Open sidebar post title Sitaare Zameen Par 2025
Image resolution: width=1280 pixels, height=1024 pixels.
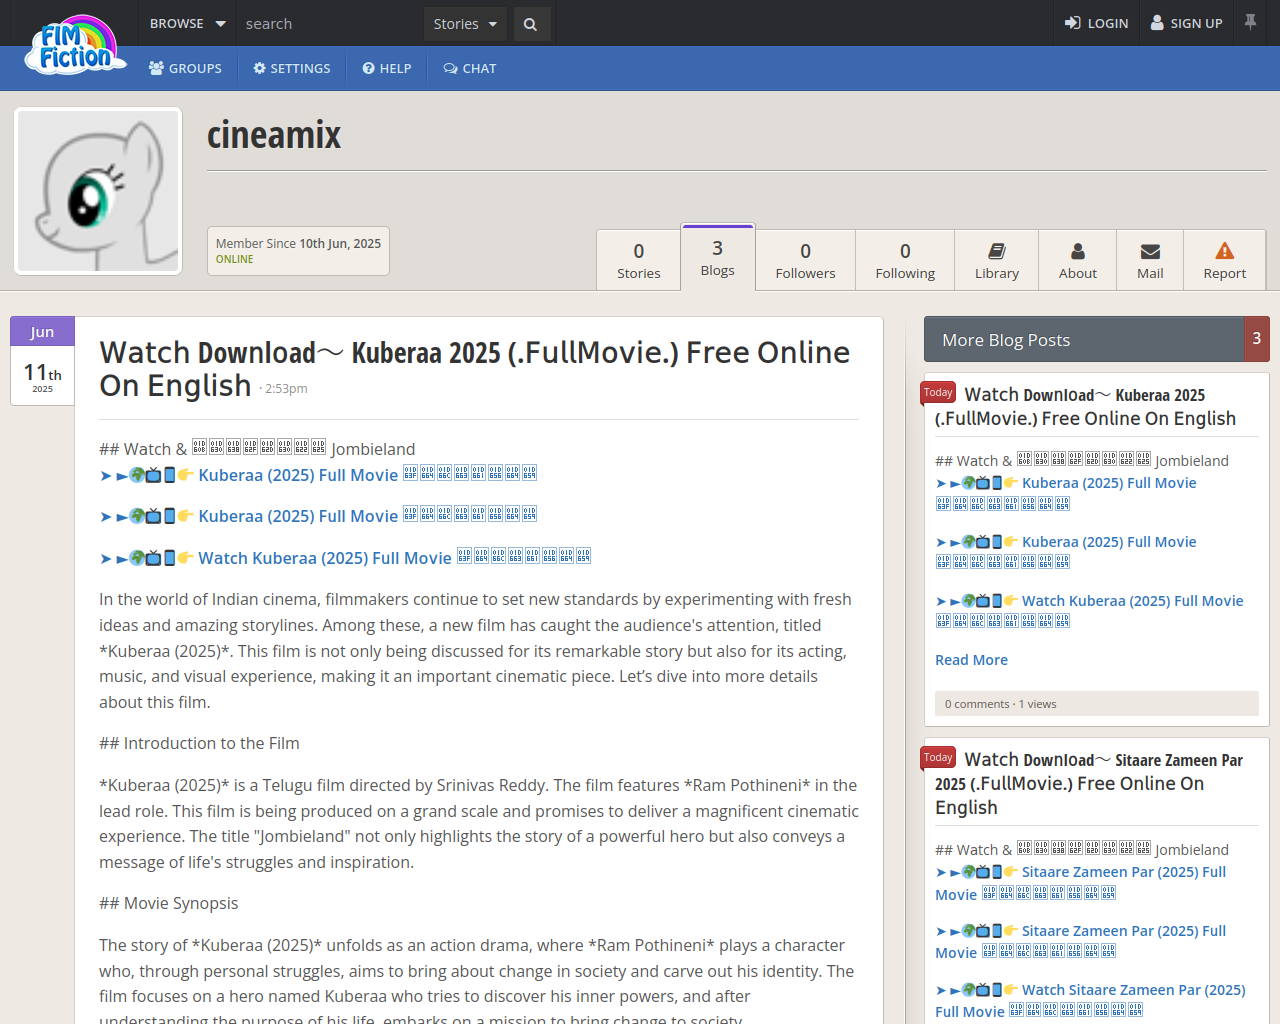point(1089,784)
